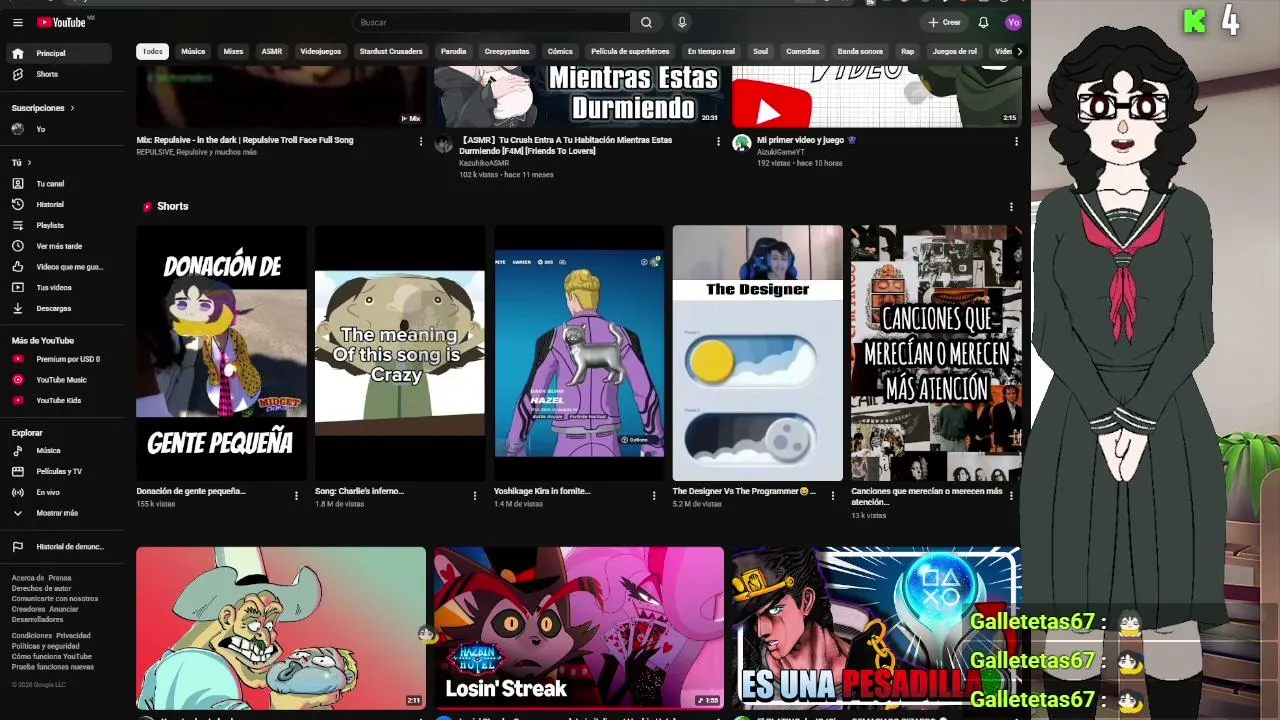Viewport: 1280px width, 720px height.
Task: Play the Canciones que merecían más atención short
Action: (936, 353)
